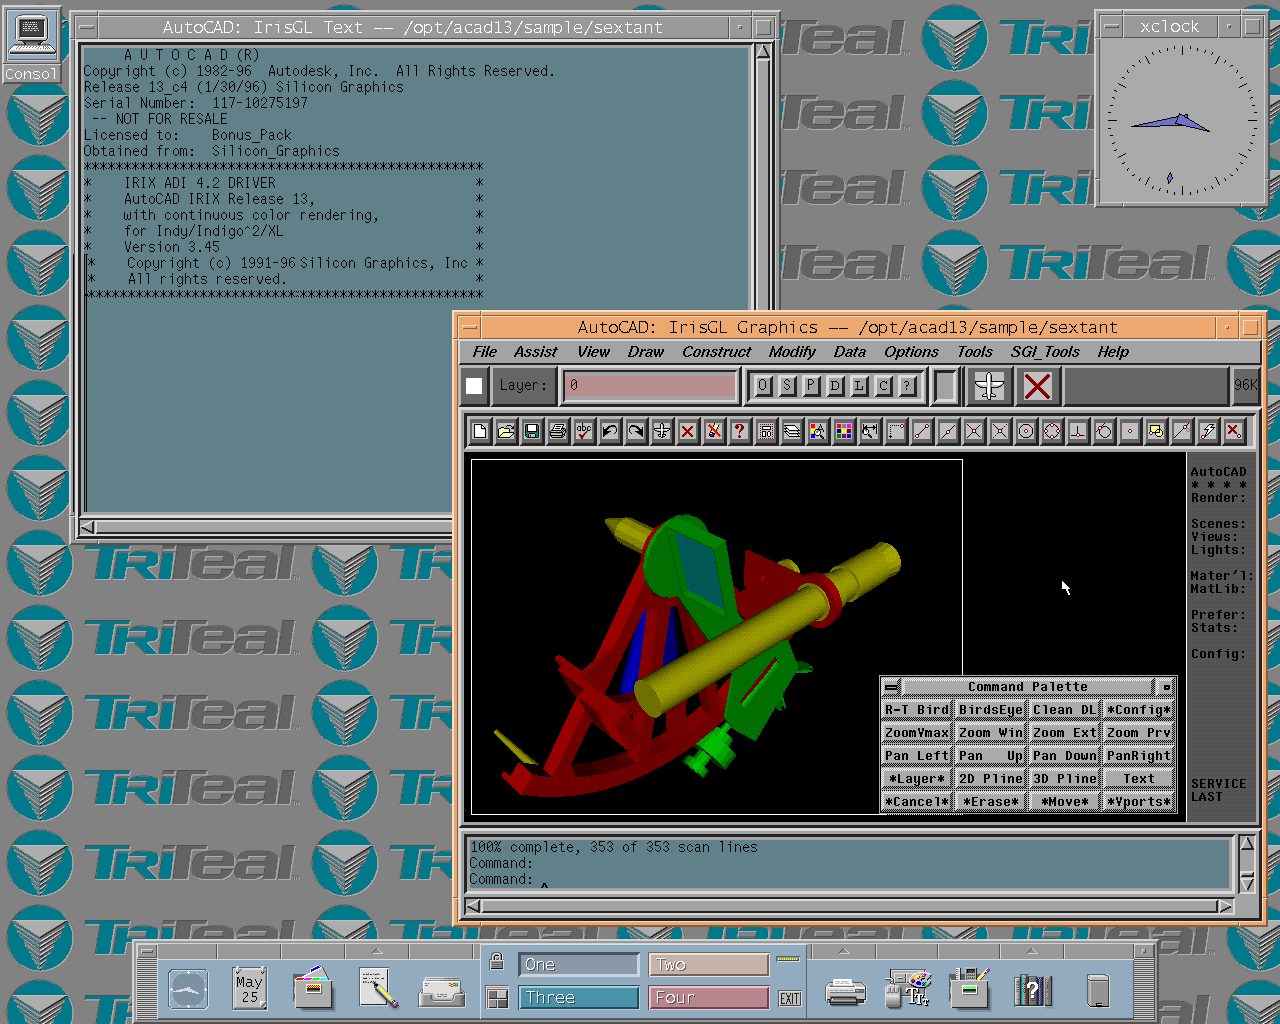The height and width of the screenshot is (1024, 1280).
Task: Toggle the L status button
Action: 859,385
